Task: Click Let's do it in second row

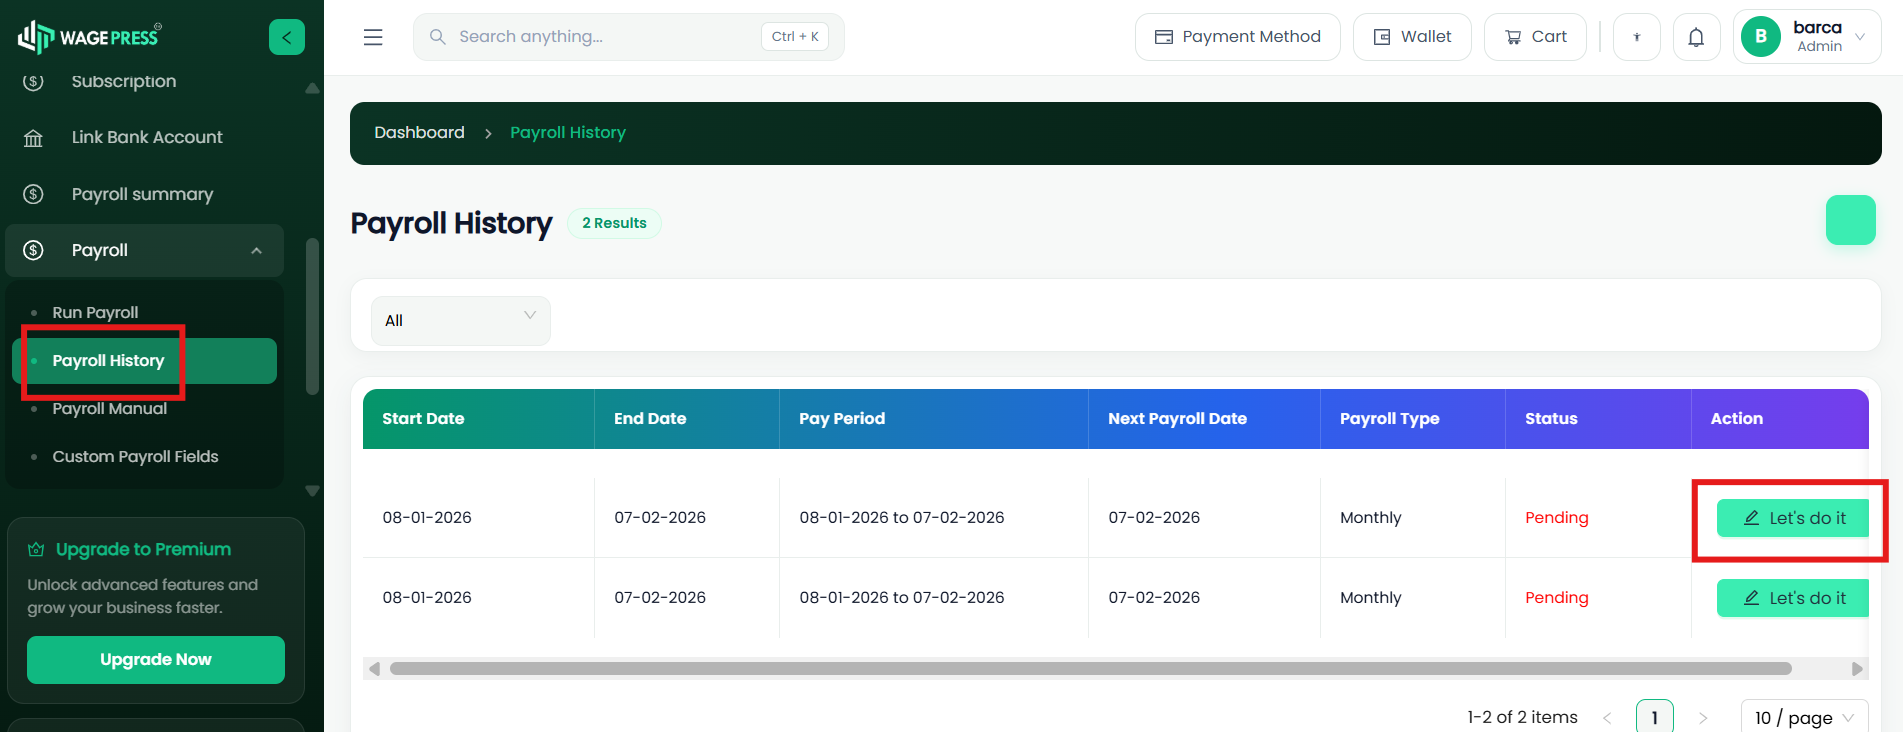Action: (x=1793, y=598)
